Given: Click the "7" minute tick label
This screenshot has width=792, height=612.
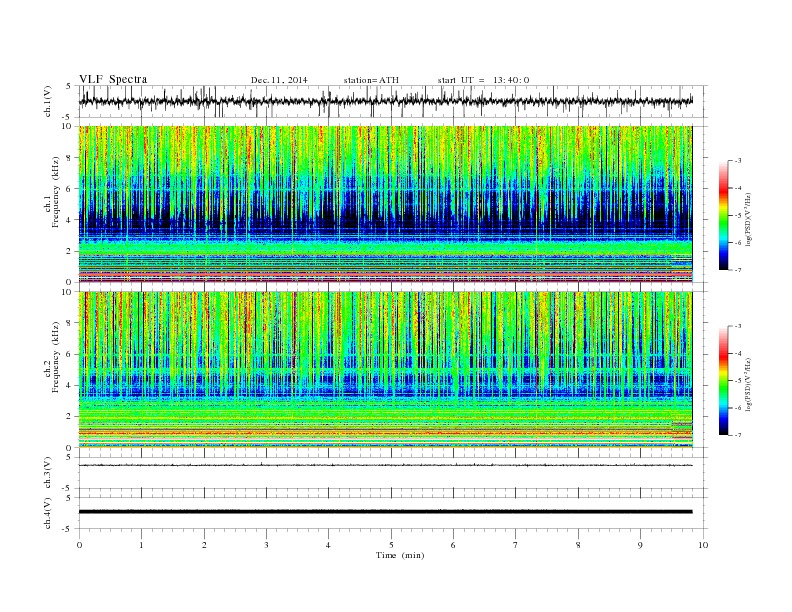Looking at the screenshot, I should click(x=516, y=545).
